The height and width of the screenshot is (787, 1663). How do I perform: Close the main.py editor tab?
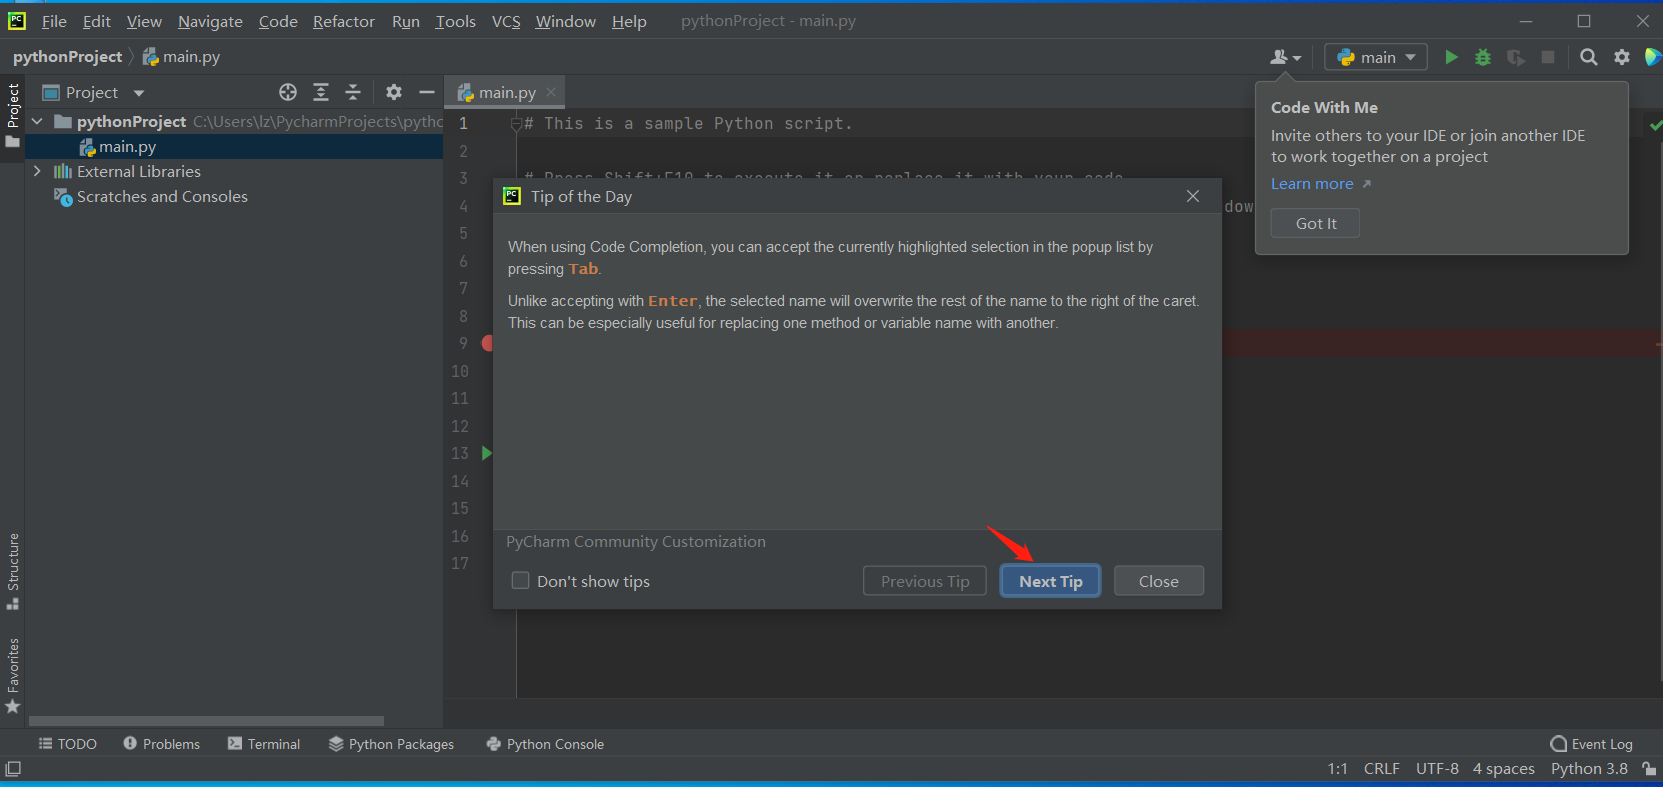[x=551, y=92]
